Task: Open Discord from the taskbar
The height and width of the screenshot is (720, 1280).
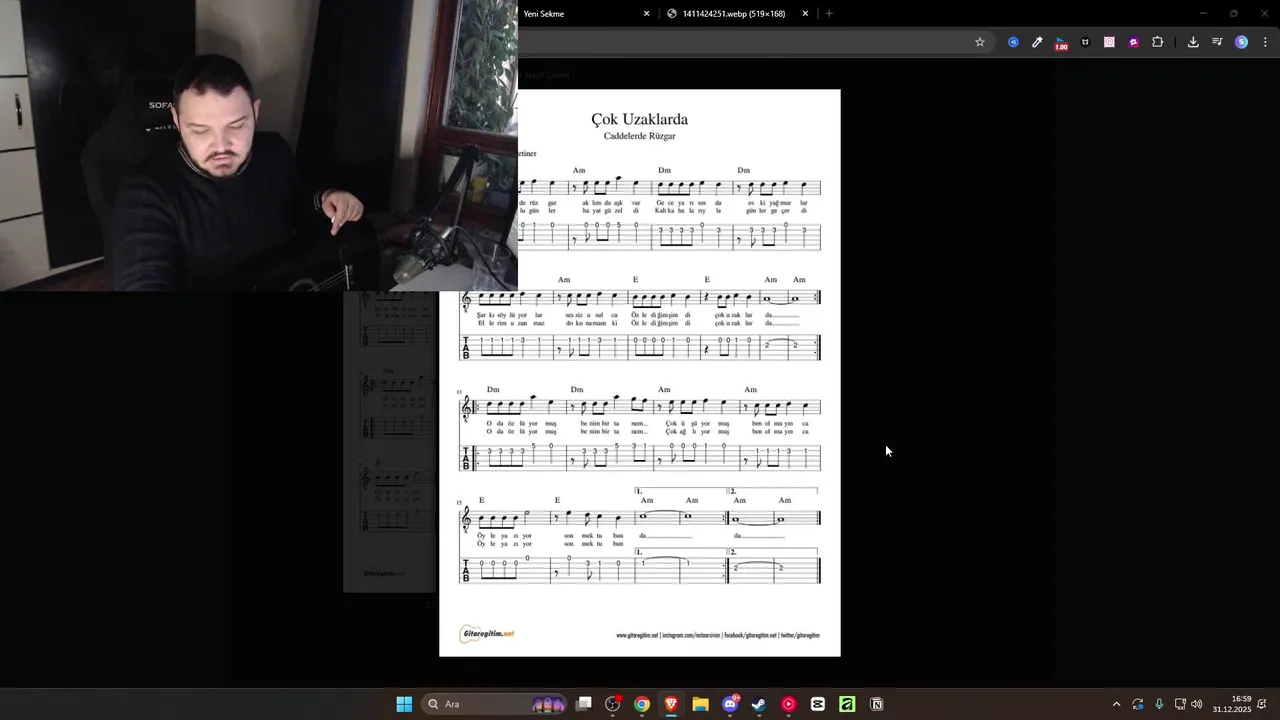Action: click(730, 704)
